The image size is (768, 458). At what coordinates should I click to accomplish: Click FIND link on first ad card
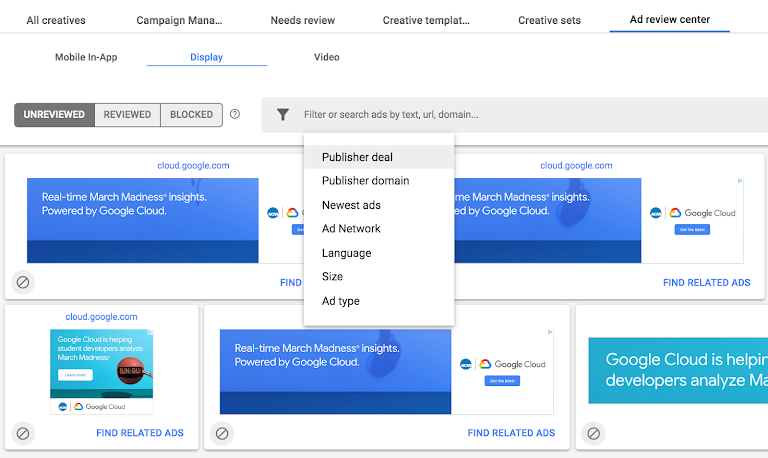point(291,283)
